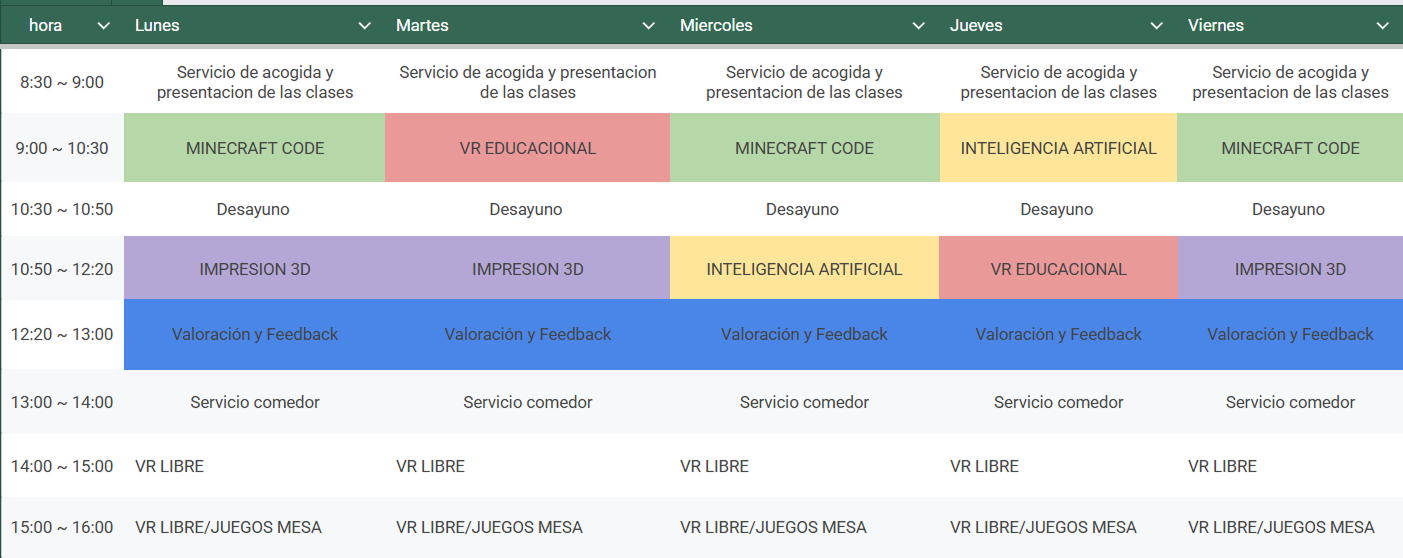The width and height of the screenshot is (1403, 558).
Task: Select the 9:00 ~ 10:30 time cell
Action: [x=62, y=148]
